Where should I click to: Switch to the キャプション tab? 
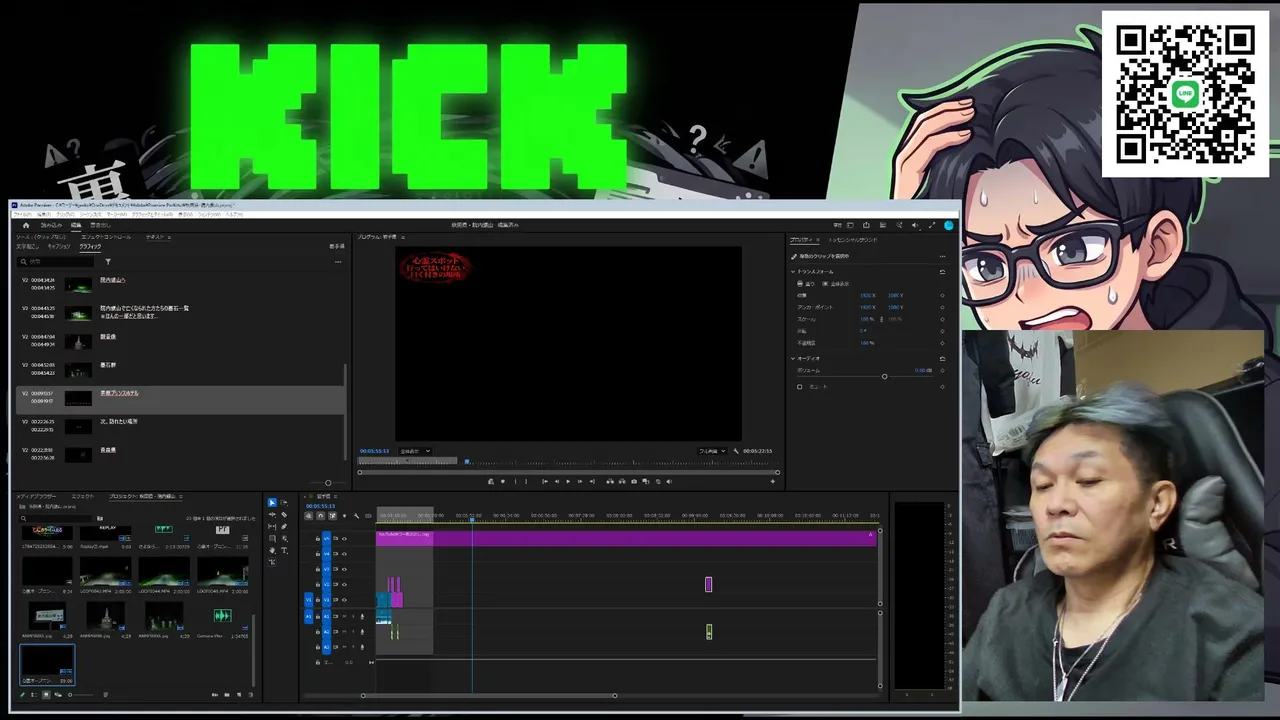(59, 246)
